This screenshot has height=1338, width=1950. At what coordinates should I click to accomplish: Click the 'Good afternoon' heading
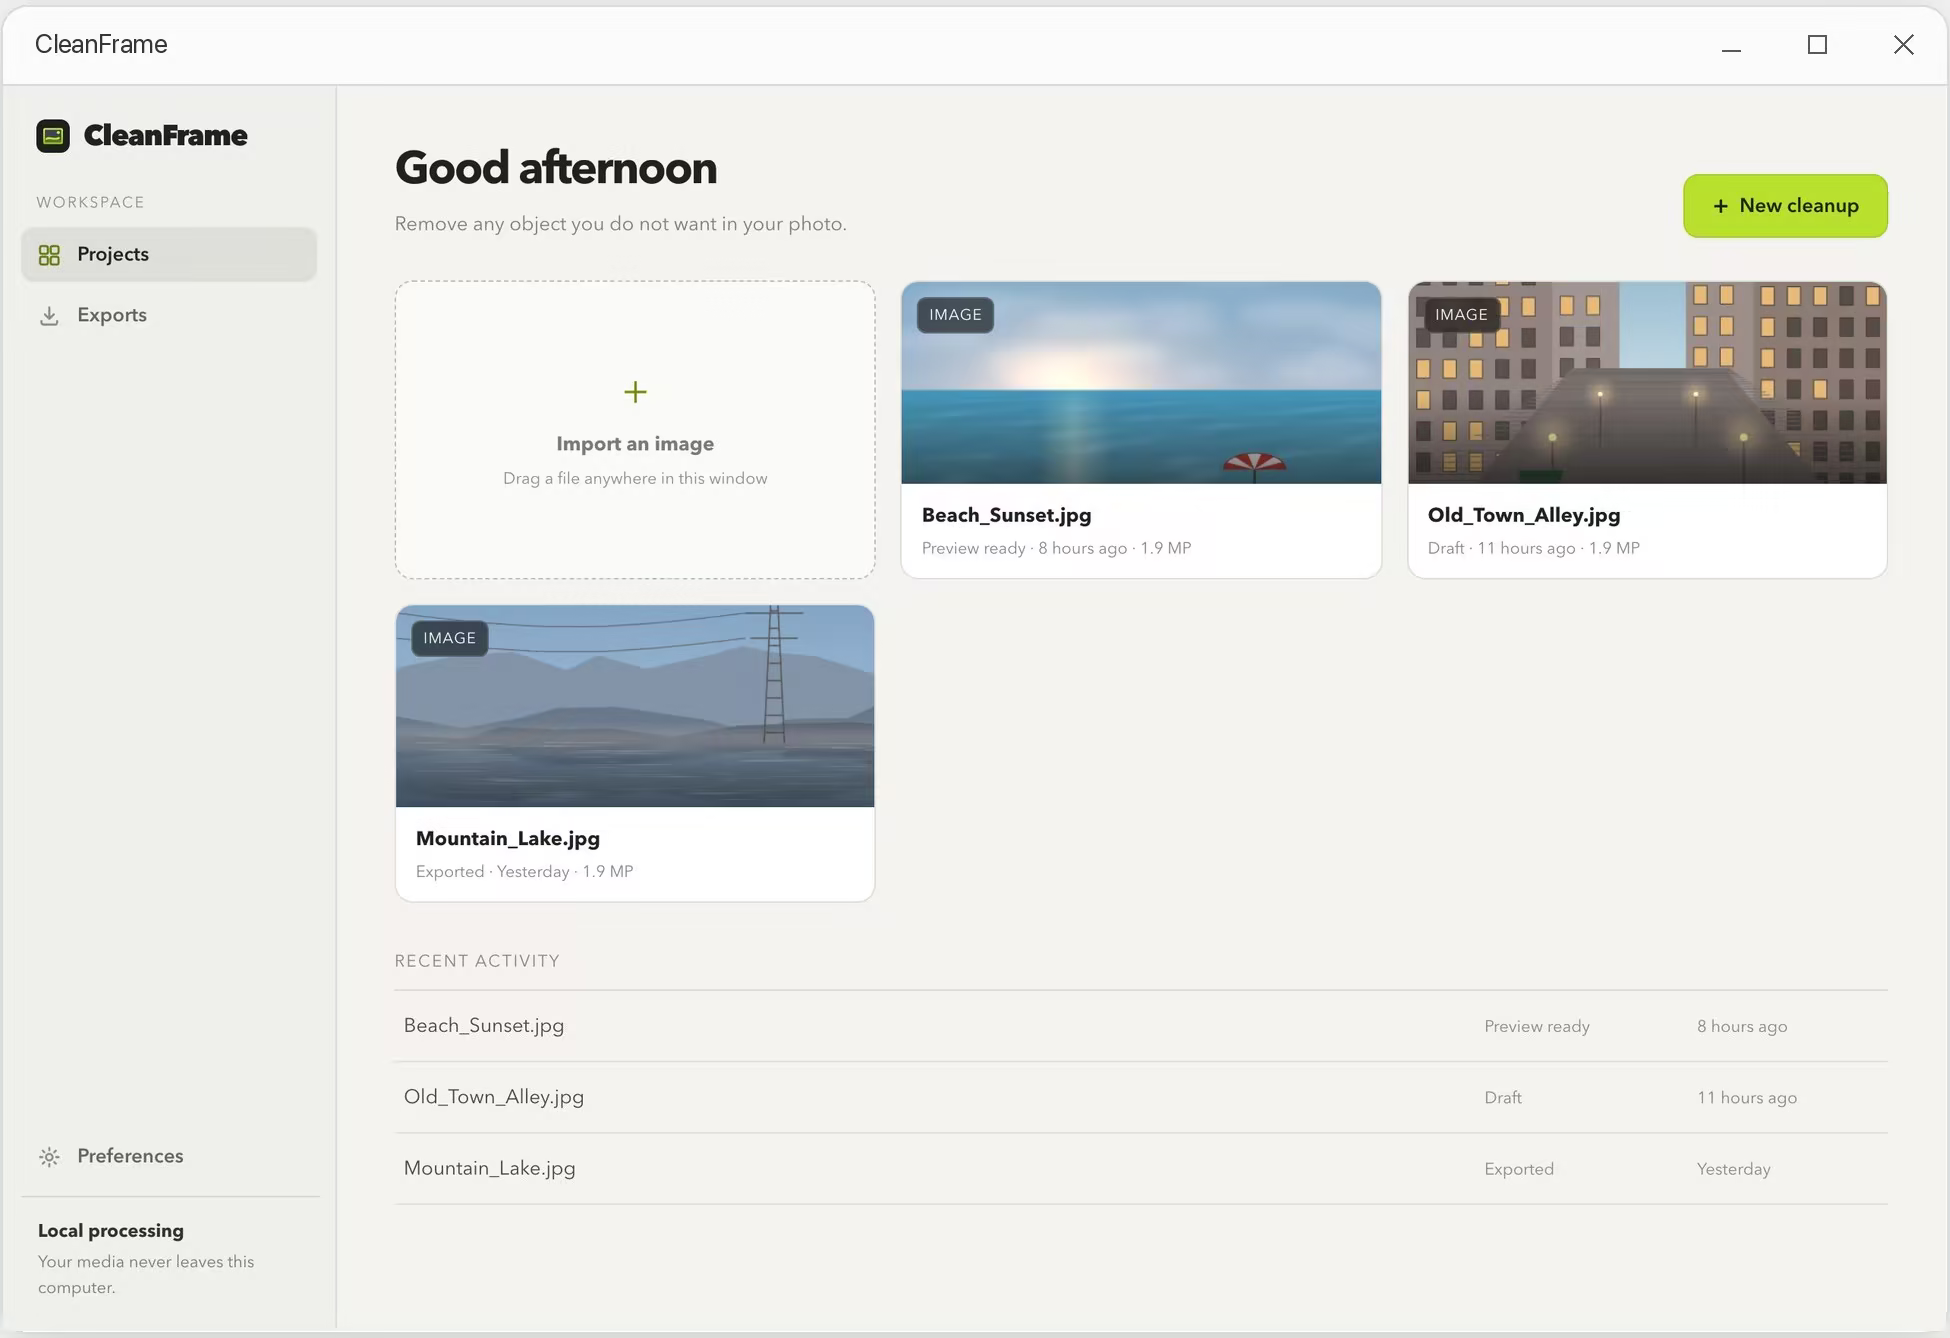556,167
